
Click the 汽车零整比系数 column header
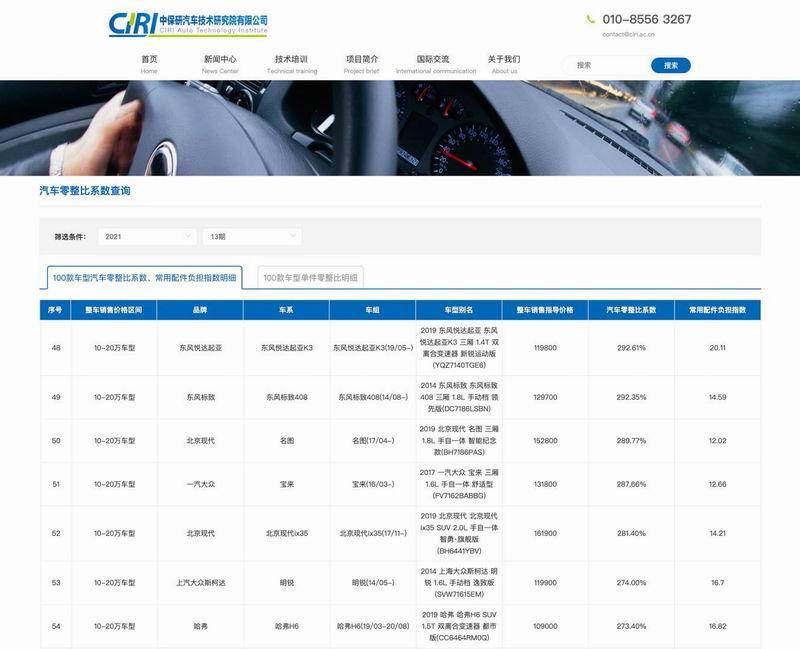[631, 310]
